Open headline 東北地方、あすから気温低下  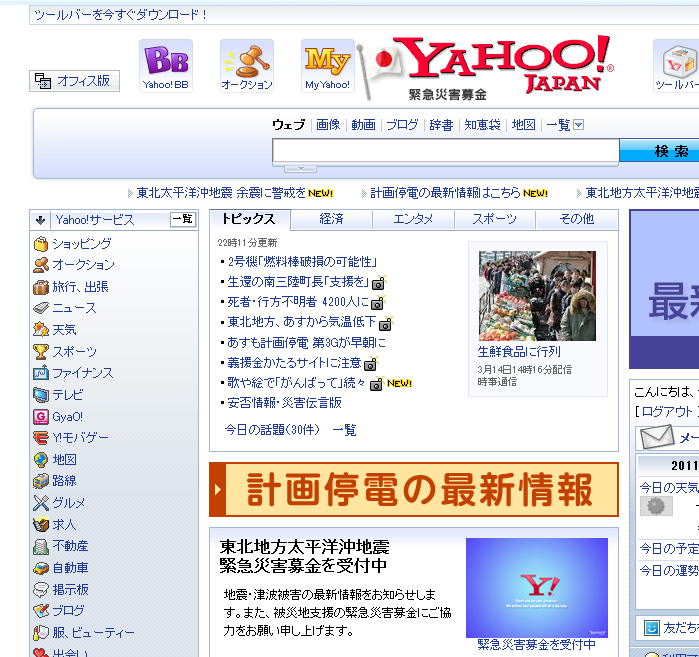pyautogui.click(x=302, y=322)
